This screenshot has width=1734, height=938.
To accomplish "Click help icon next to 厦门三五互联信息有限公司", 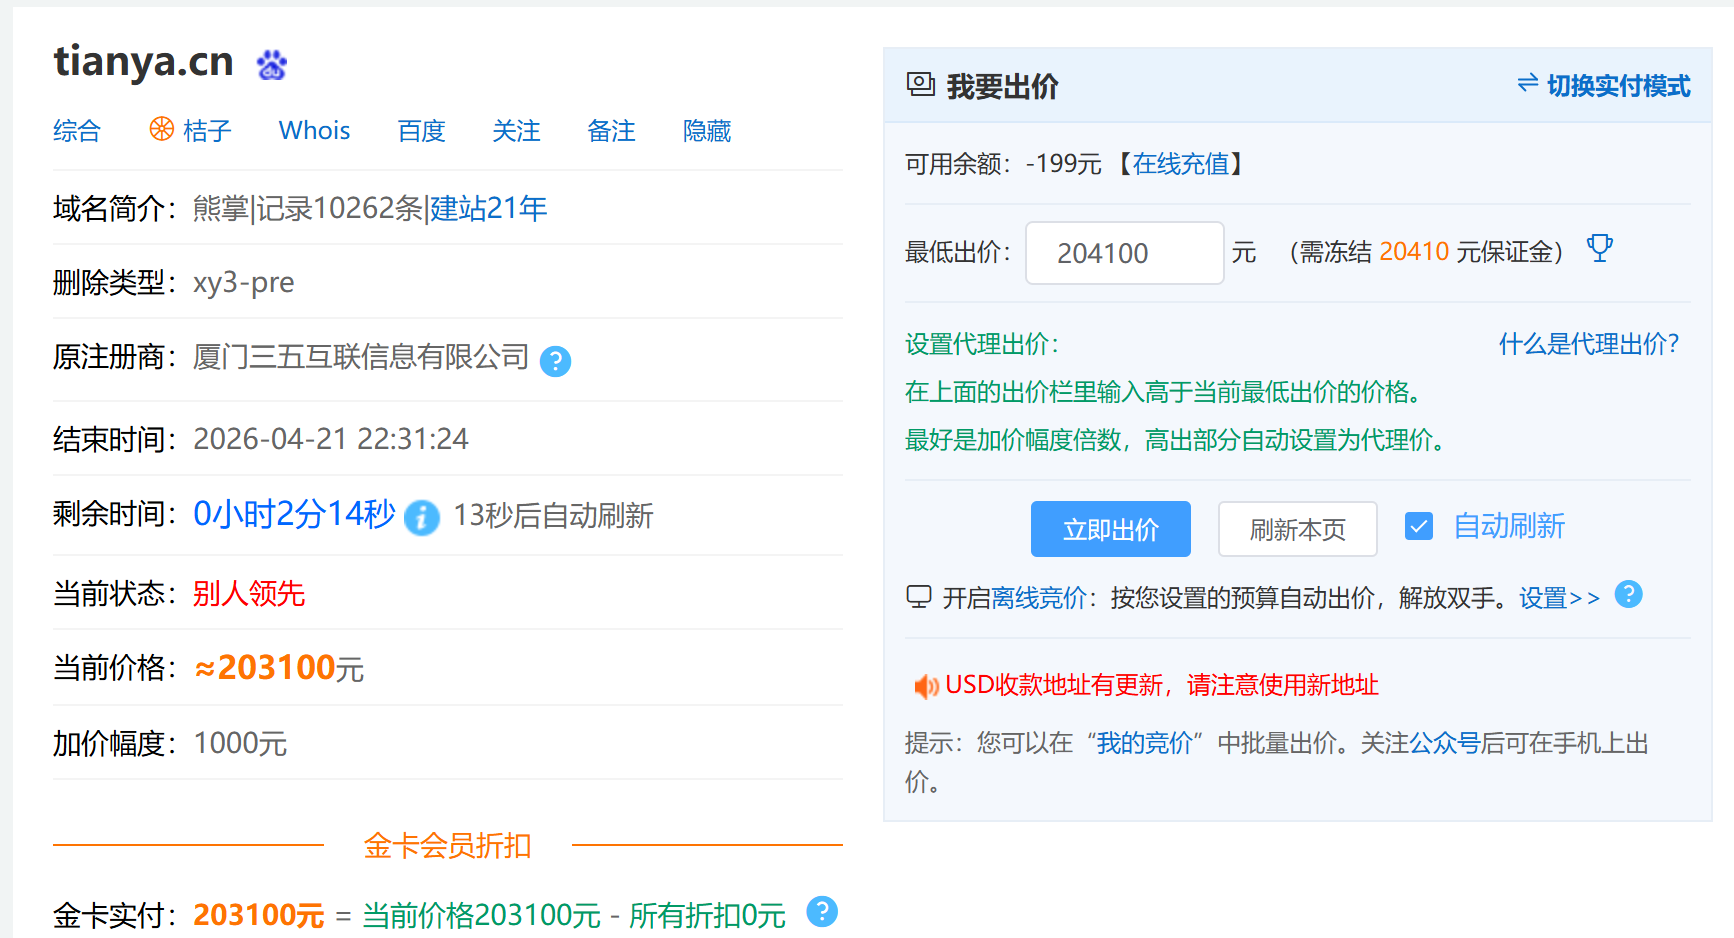I will tap(555, 361).
